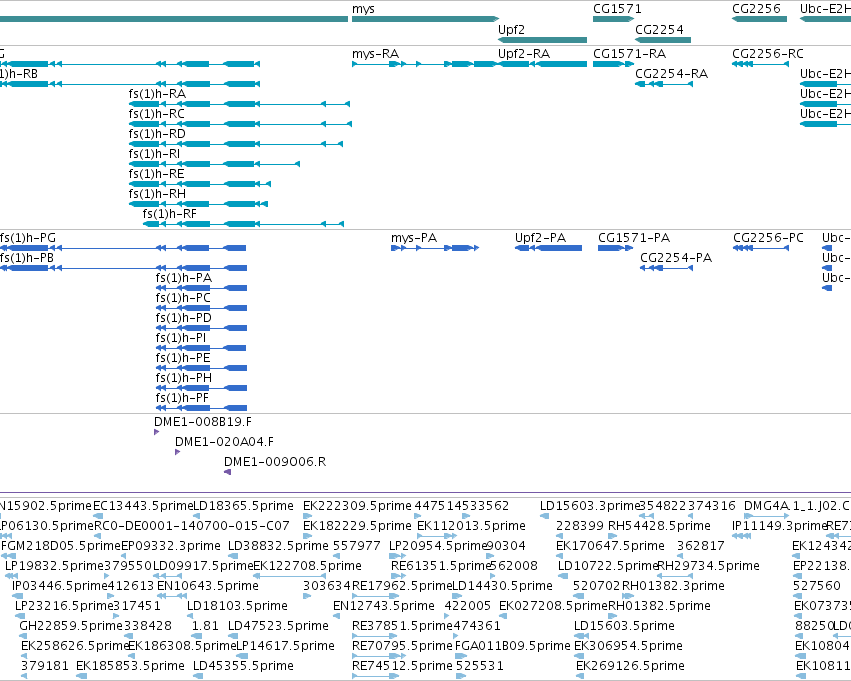
Task: Select EST RH54428.5prime
Action: coord(659,526)
